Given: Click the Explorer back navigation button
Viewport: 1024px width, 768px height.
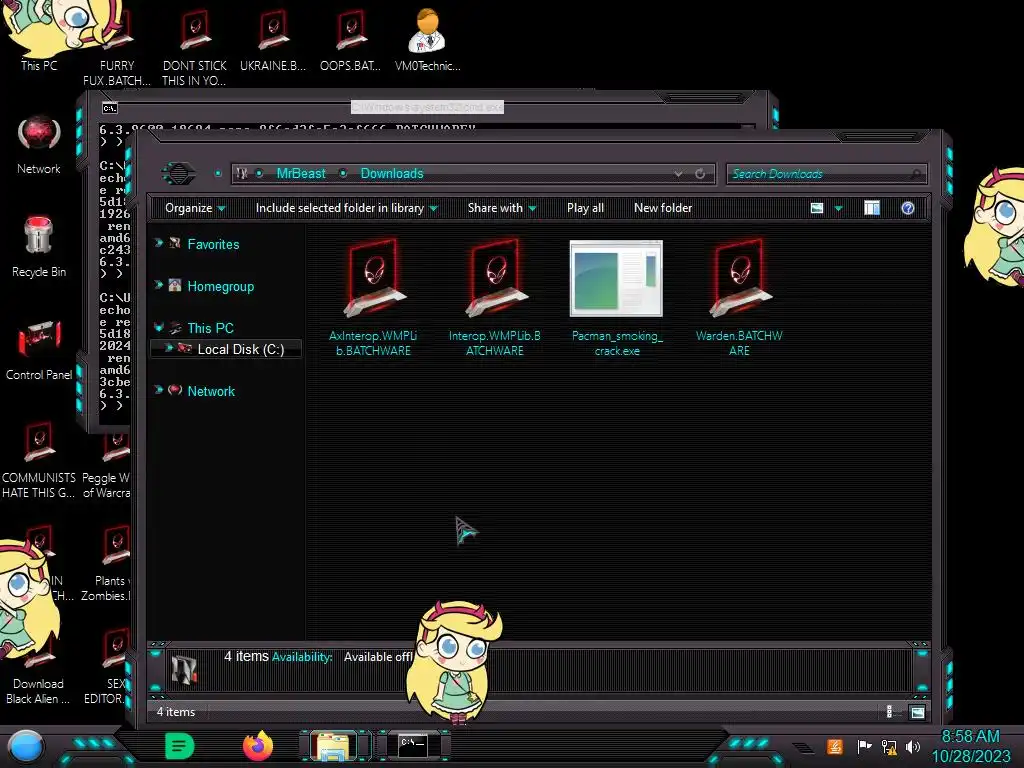Looking at the screenshot, I should pyautogui.click(x=178, y=174).
